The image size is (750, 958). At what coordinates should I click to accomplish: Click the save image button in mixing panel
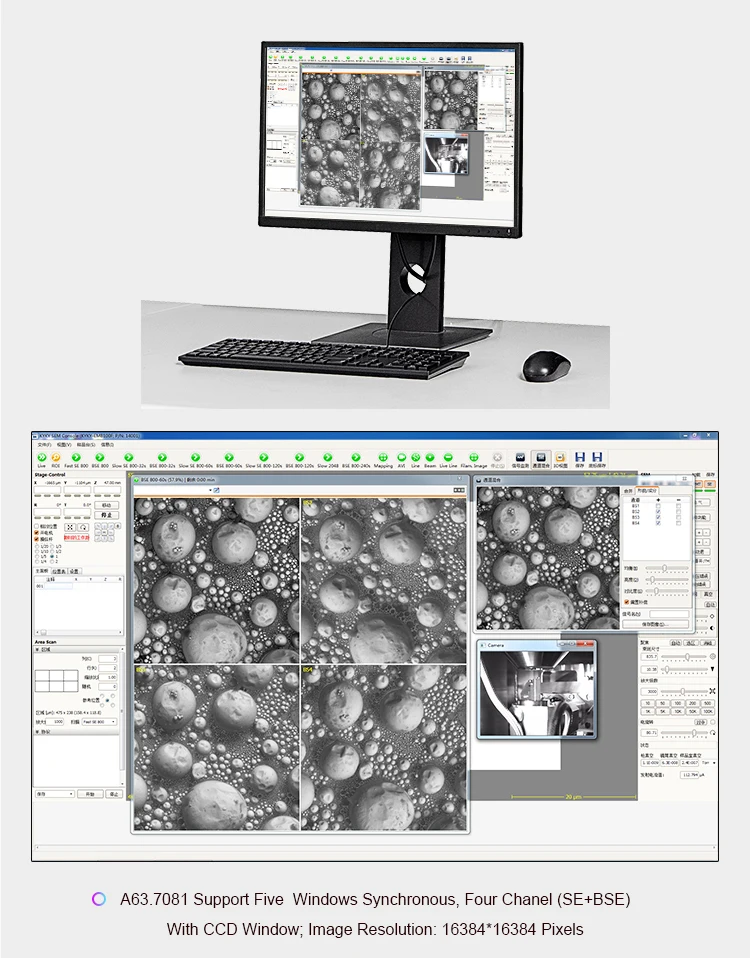tap(655, 623)
